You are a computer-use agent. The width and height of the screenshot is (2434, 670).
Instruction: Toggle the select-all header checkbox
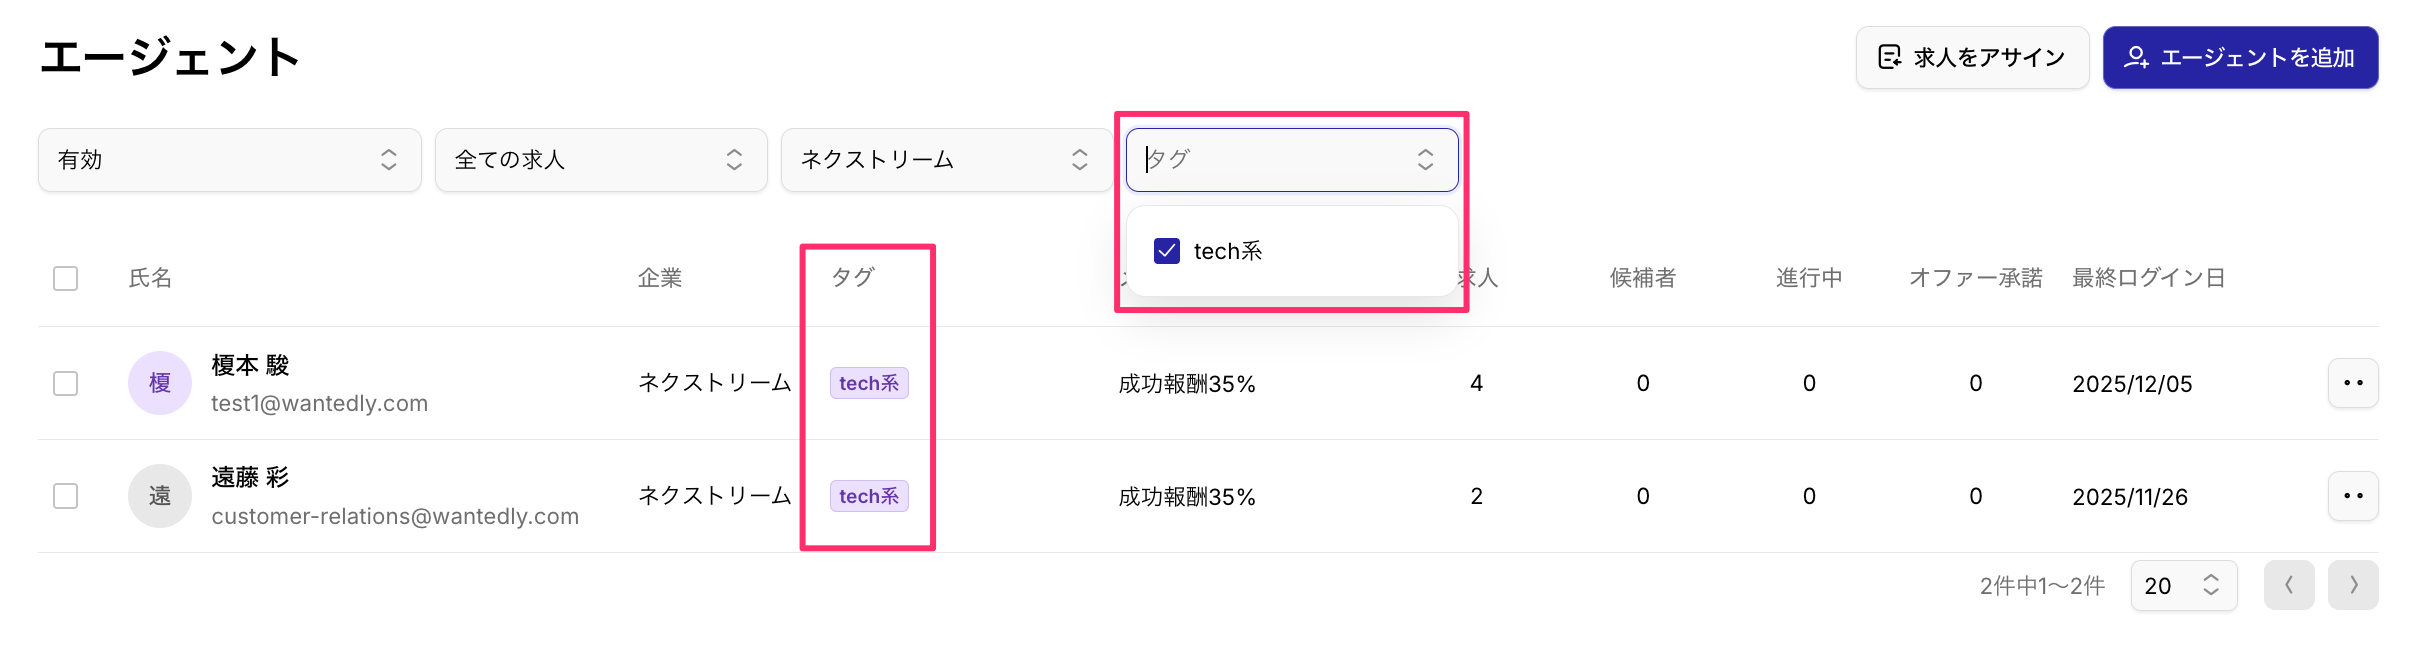(66, 278)
